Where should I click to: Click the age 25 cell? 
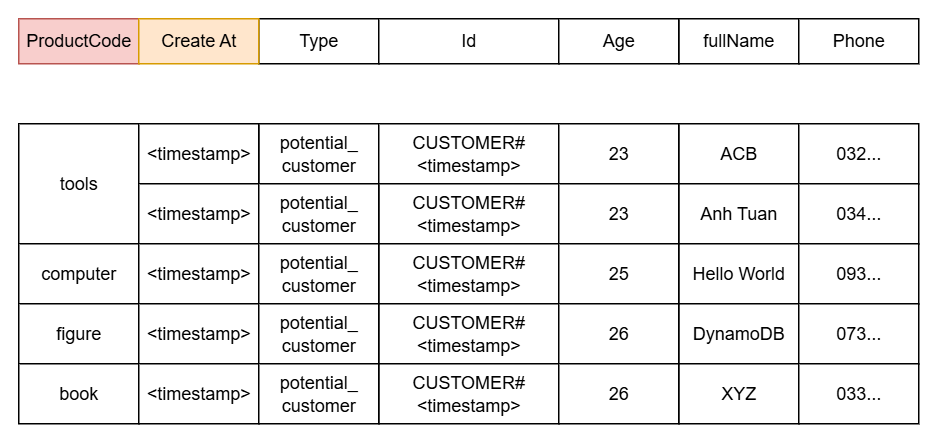click(x=619, y=274)
